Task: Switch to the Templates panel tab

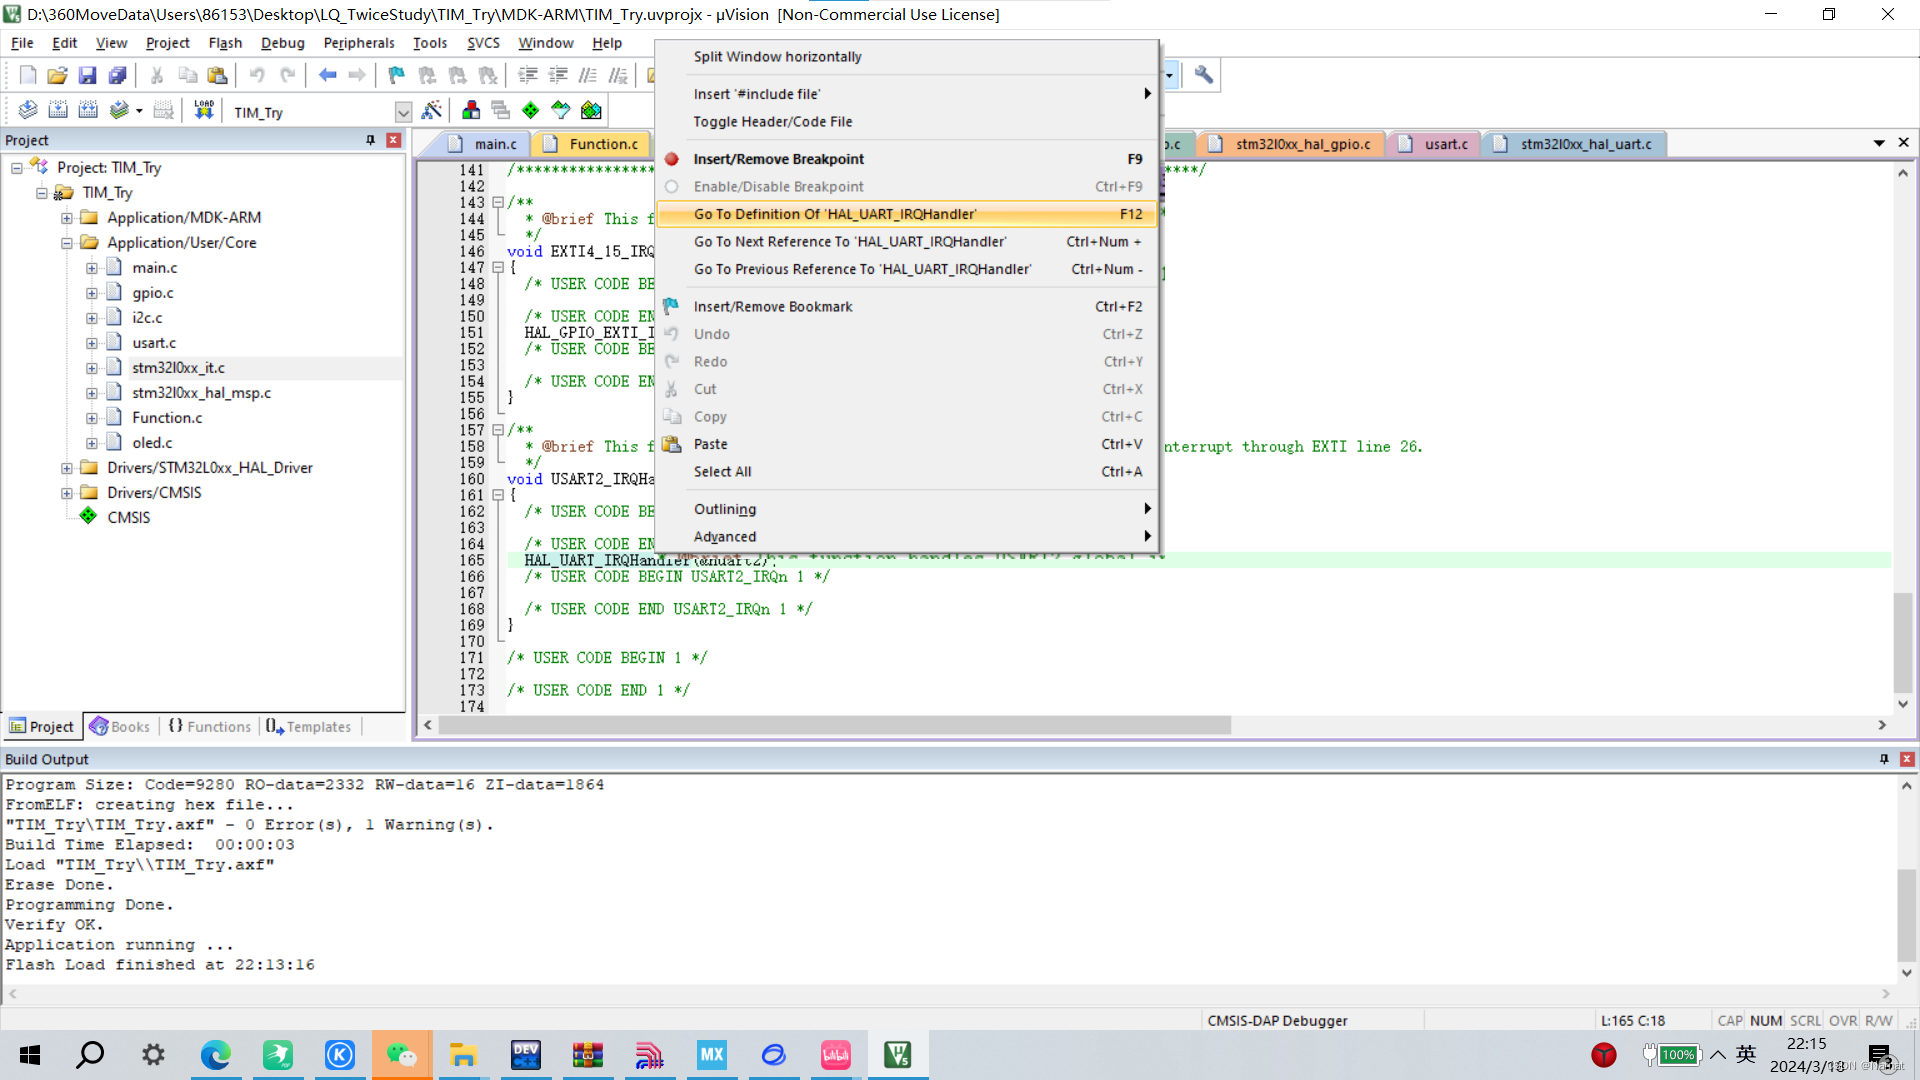Action: (x=309, y=727)
